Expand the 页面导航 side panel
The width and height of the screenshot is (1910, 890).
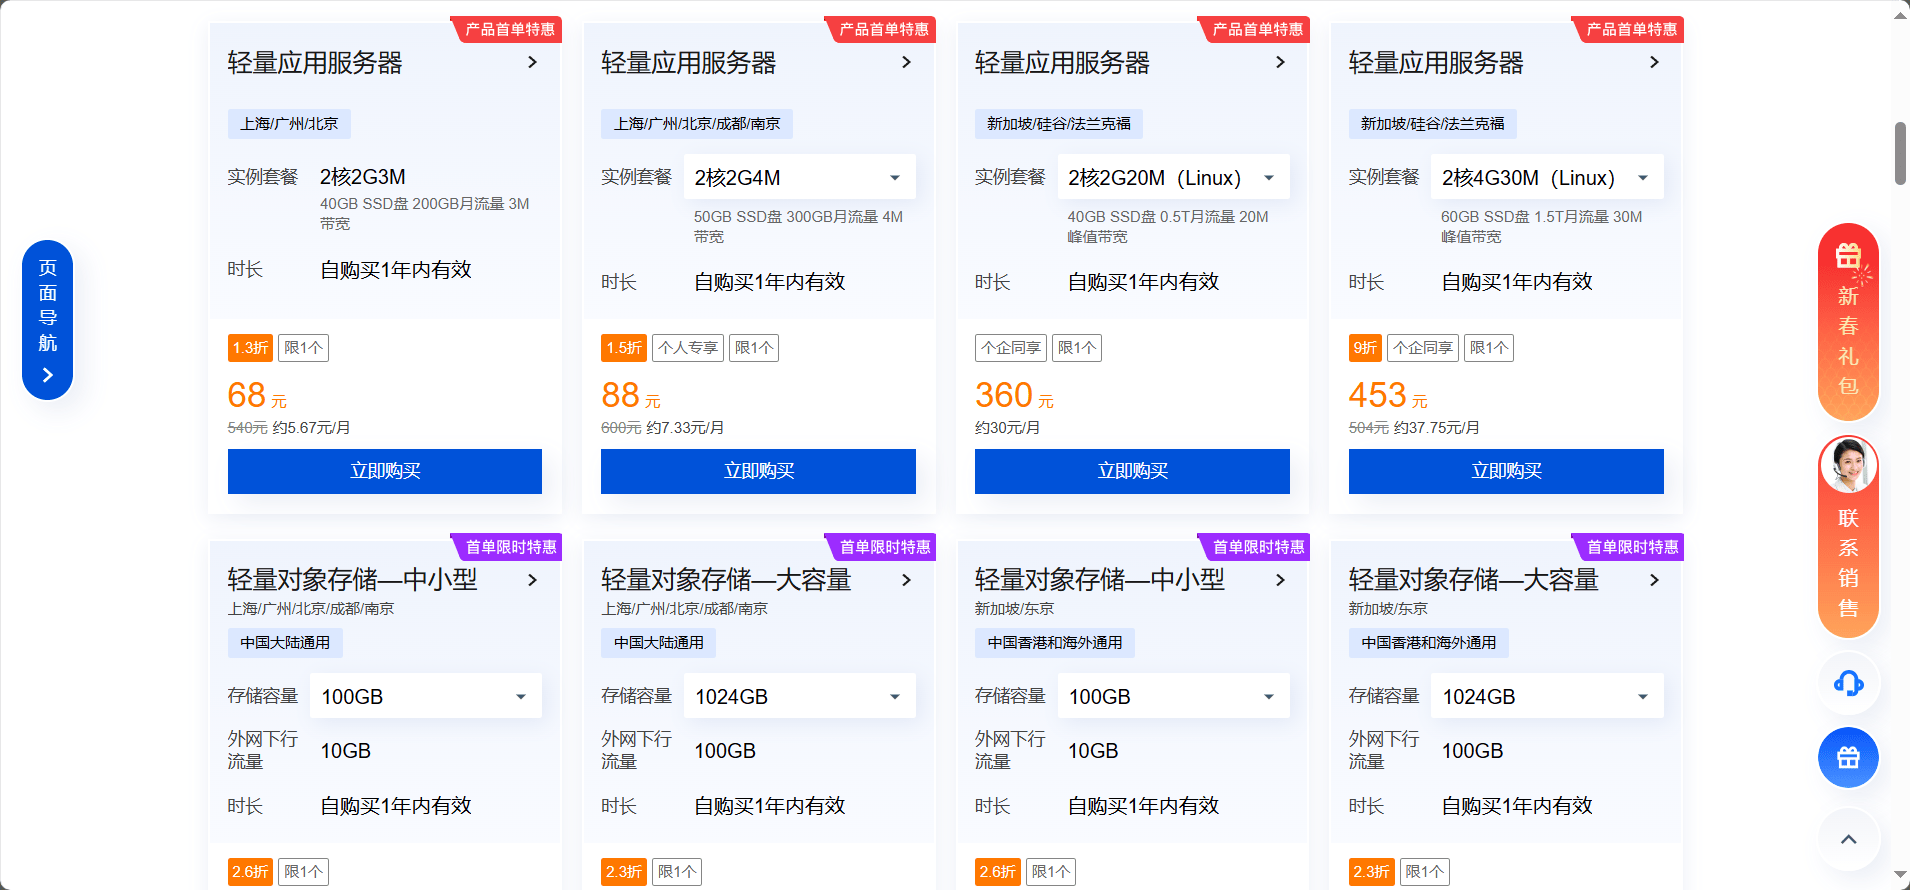coord(47,320)
